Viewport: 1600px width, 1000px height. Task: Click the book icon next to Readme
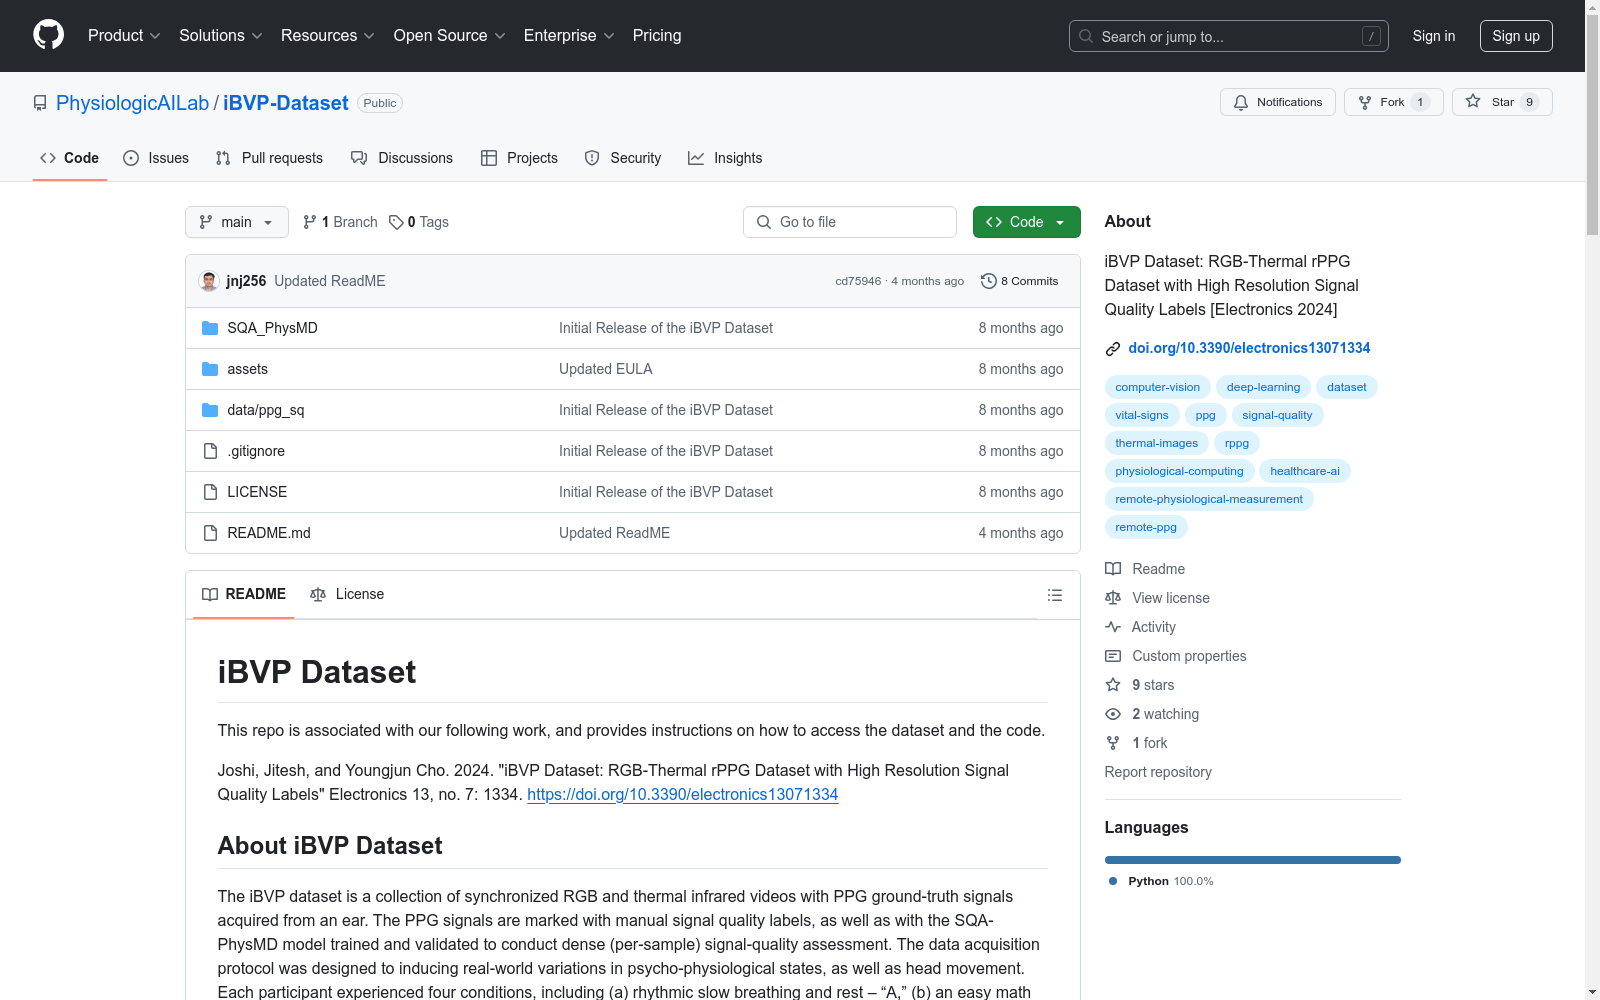(1113, 569)
